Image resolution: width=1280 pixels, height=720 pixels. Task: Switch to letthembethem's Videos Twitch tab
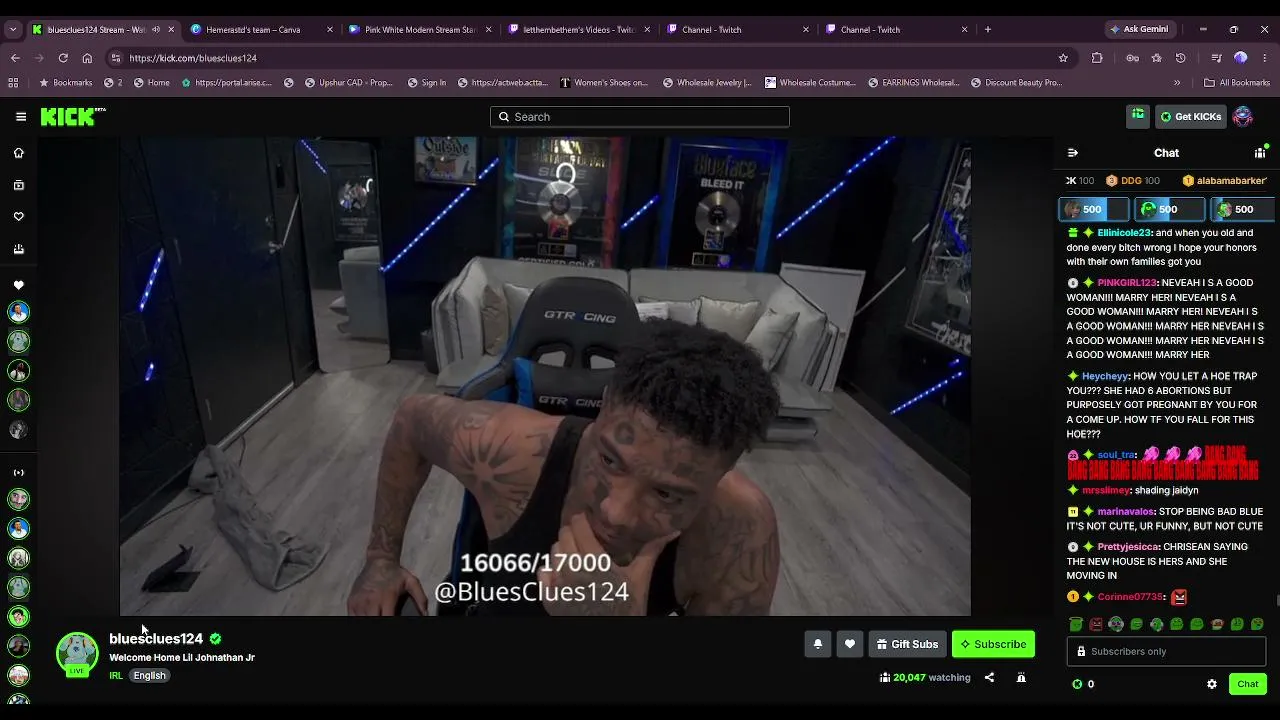click(x=579, y=29)
